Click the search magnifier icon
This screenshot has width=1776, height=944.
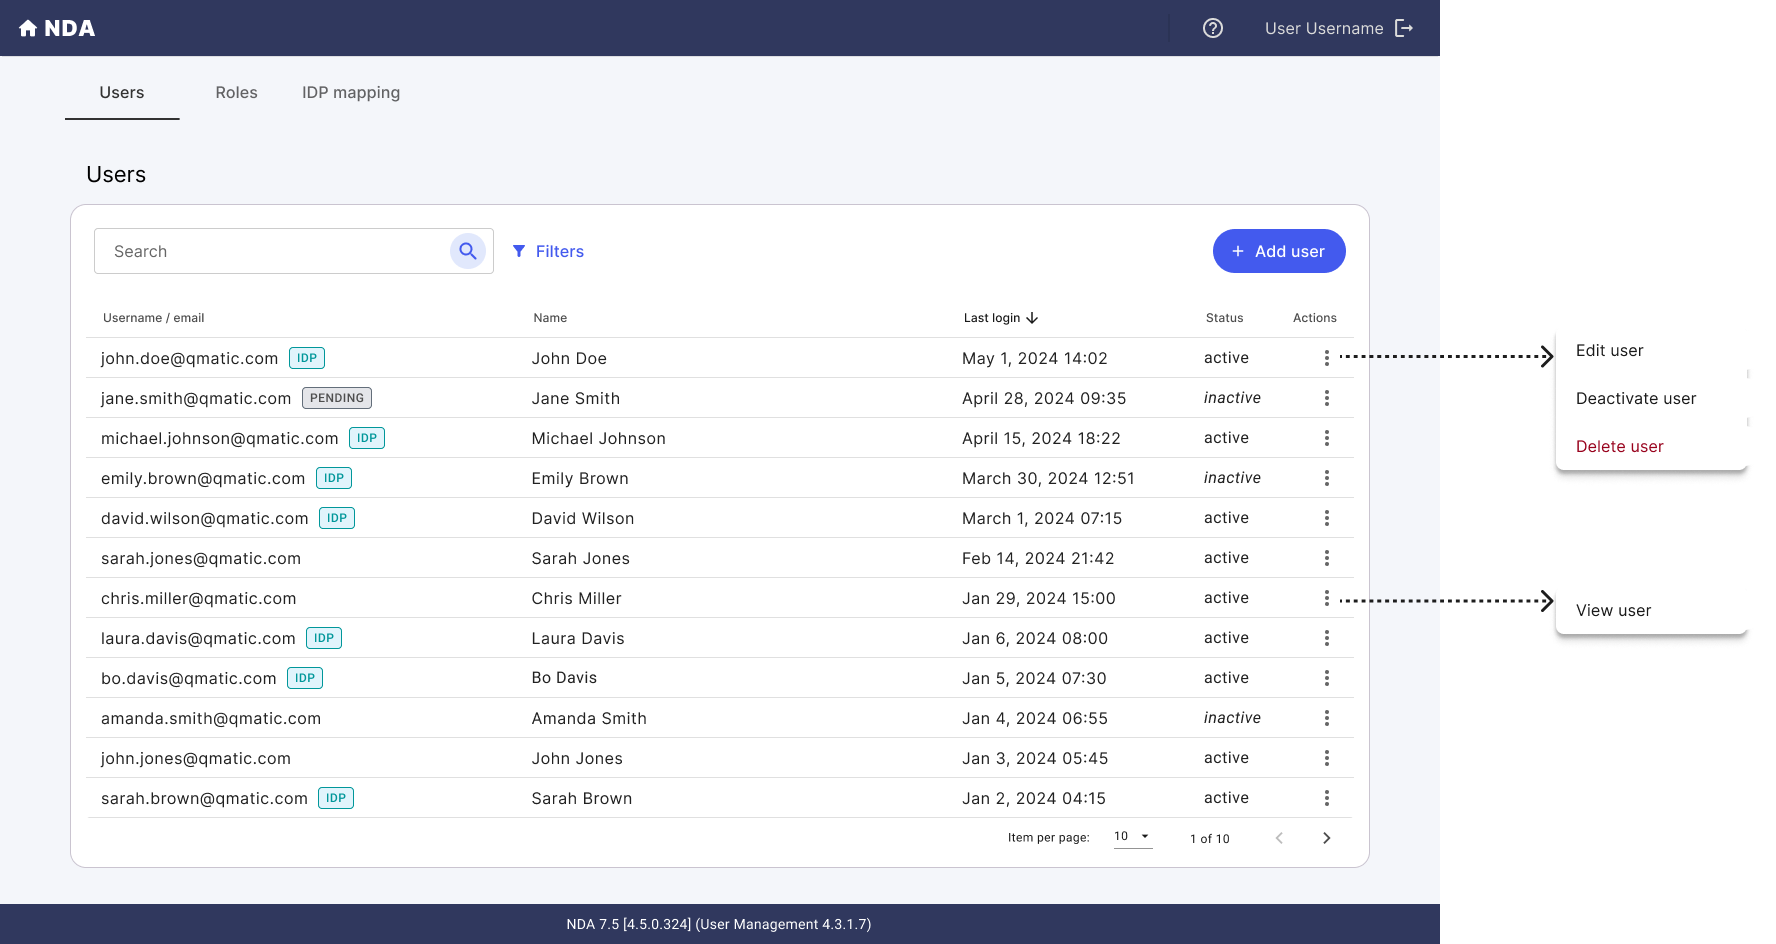[x=468, y=251]
